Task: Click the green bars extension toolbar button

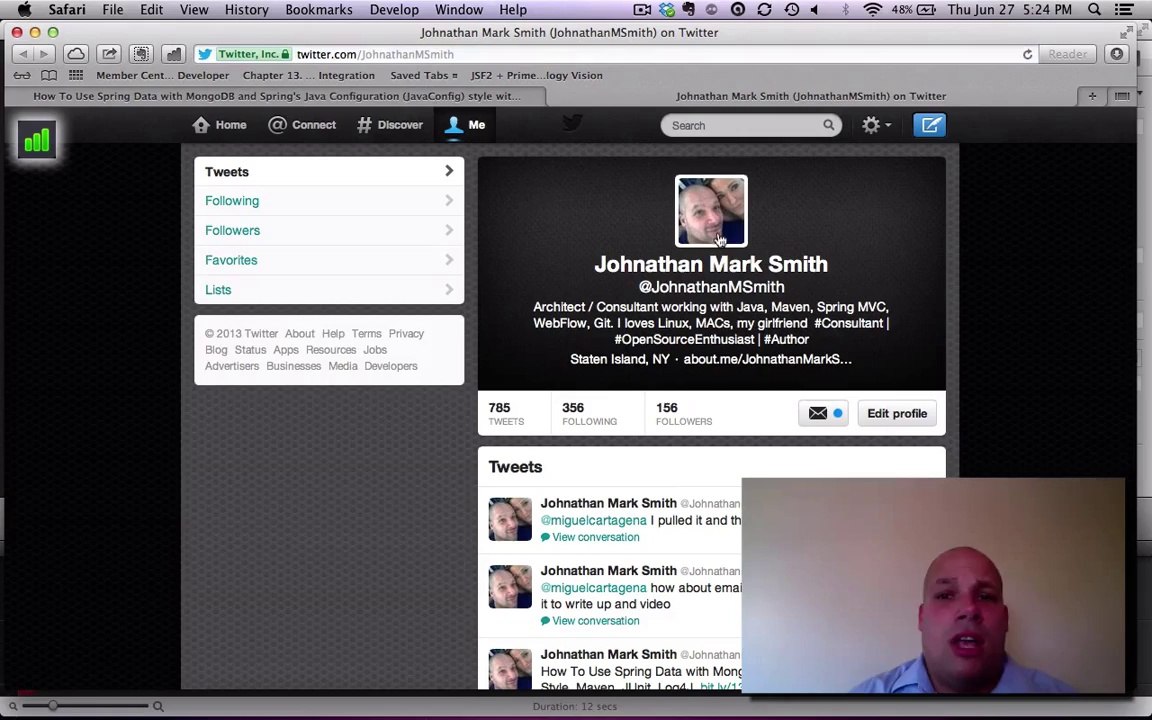Action: click(x=173, y=54)
